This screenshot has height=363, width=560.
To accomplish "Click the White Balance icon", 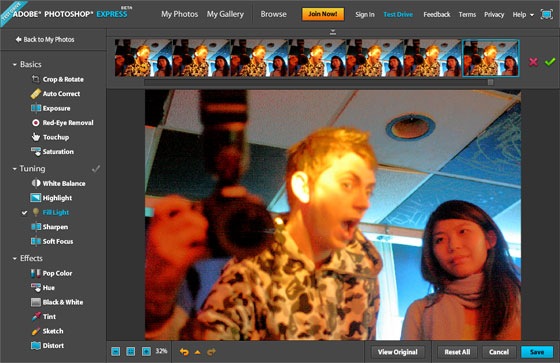I will 36,183.
